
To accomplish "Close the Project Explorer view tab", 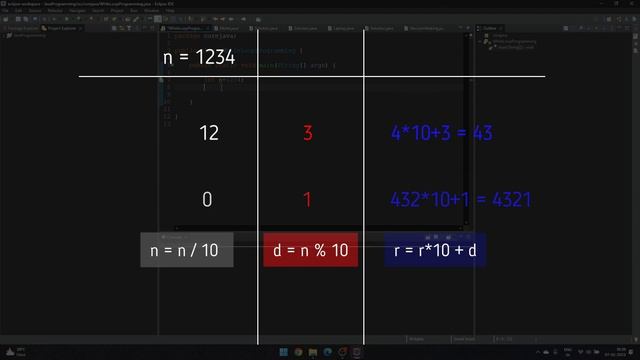I will click(80, 28).
